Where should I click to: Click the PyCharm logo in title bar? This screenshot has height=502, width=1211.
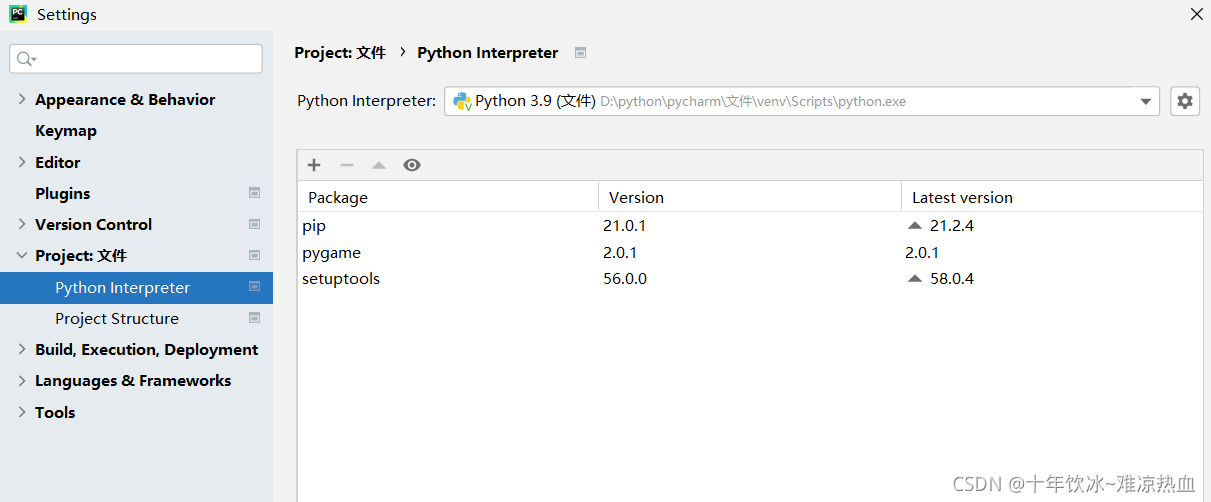point(18,14)
